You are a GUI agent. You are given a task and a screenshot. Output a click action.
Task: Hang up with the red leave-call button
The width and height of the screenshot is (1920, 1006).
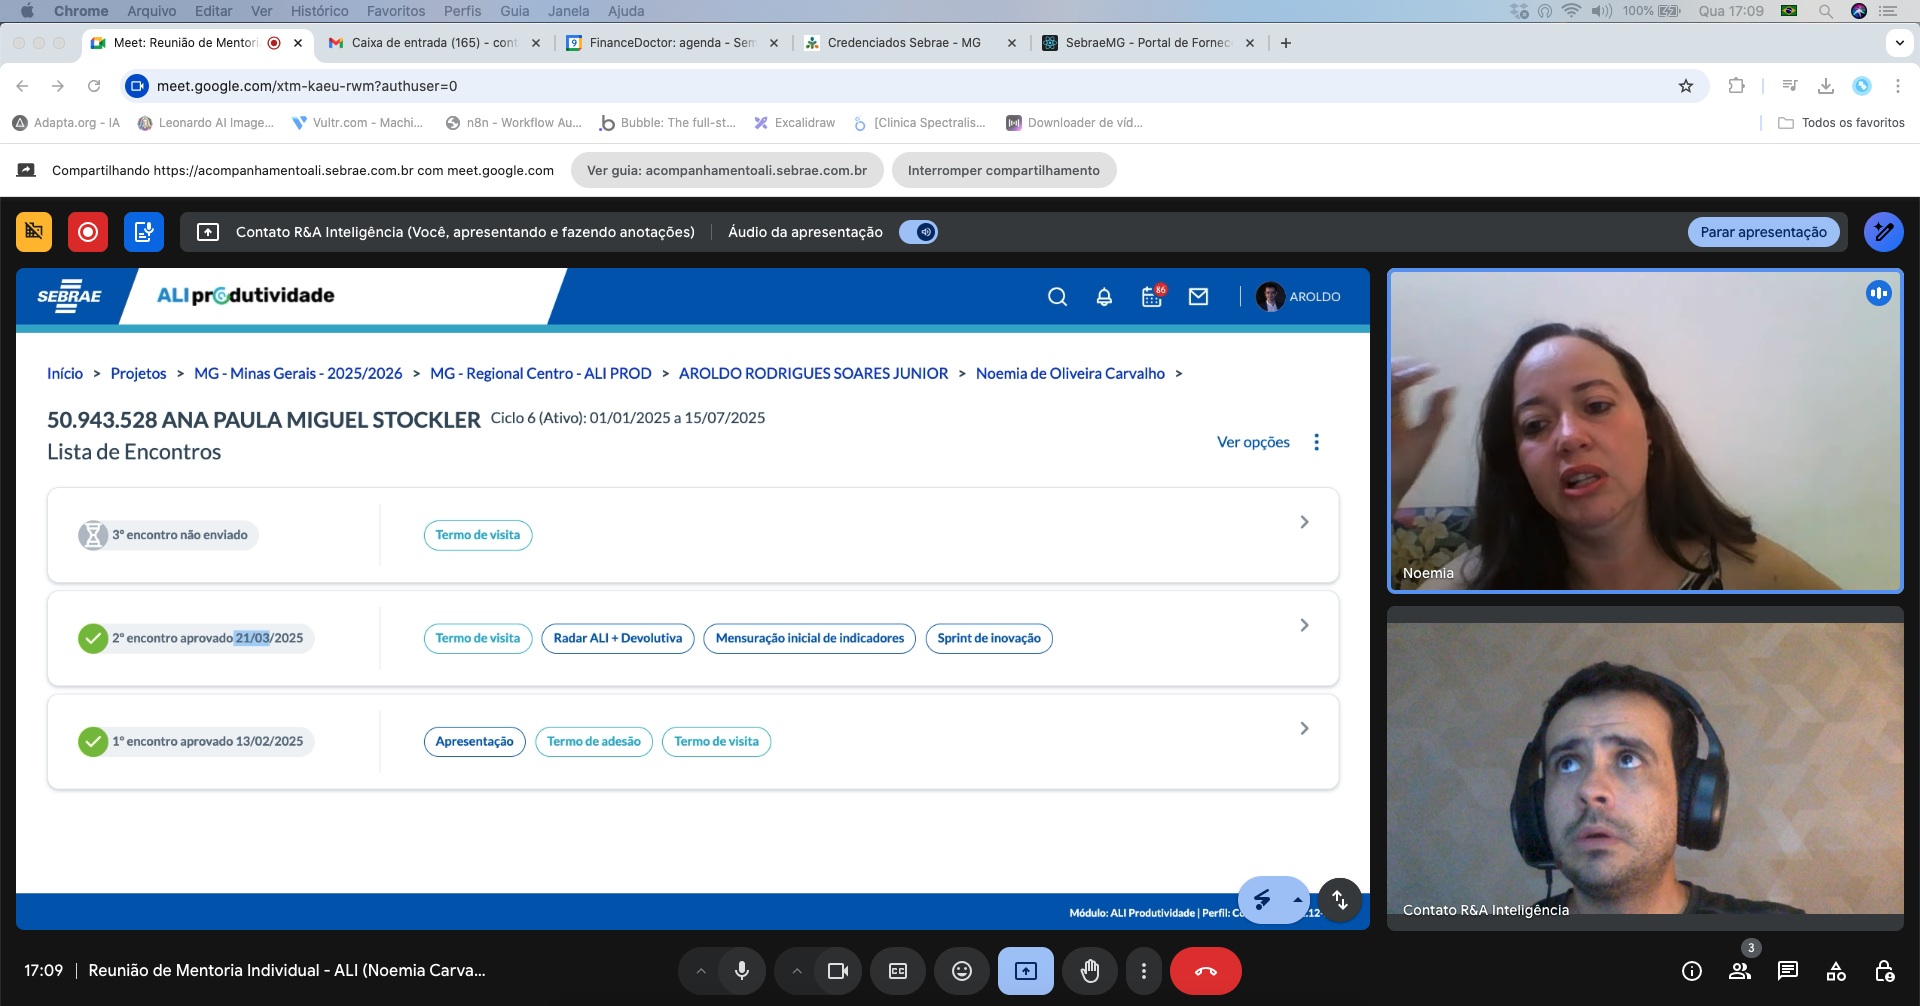point(1206,971)
